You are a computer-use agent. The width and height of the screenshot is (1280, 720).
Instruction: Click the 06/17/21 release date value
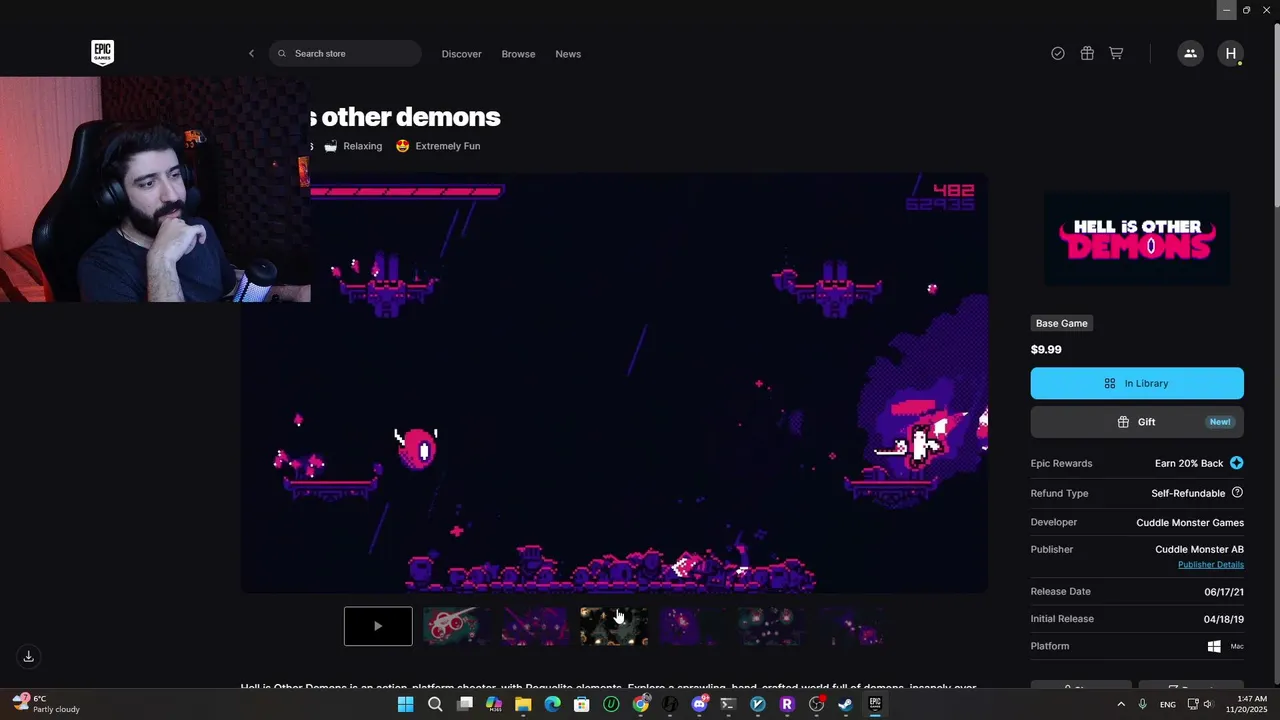[1224, 592]
